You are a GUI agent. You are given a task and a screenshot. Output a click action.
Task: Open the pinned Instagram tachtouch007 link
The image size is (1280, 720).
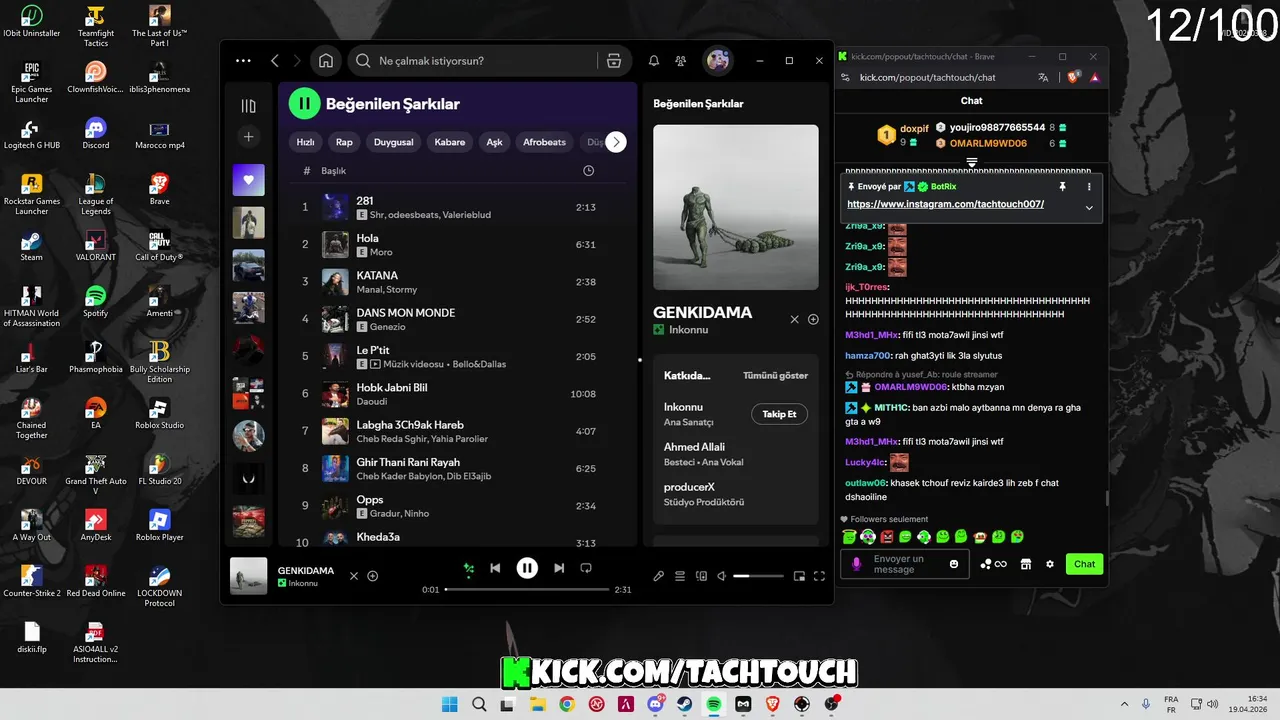(x=945, y=204)
